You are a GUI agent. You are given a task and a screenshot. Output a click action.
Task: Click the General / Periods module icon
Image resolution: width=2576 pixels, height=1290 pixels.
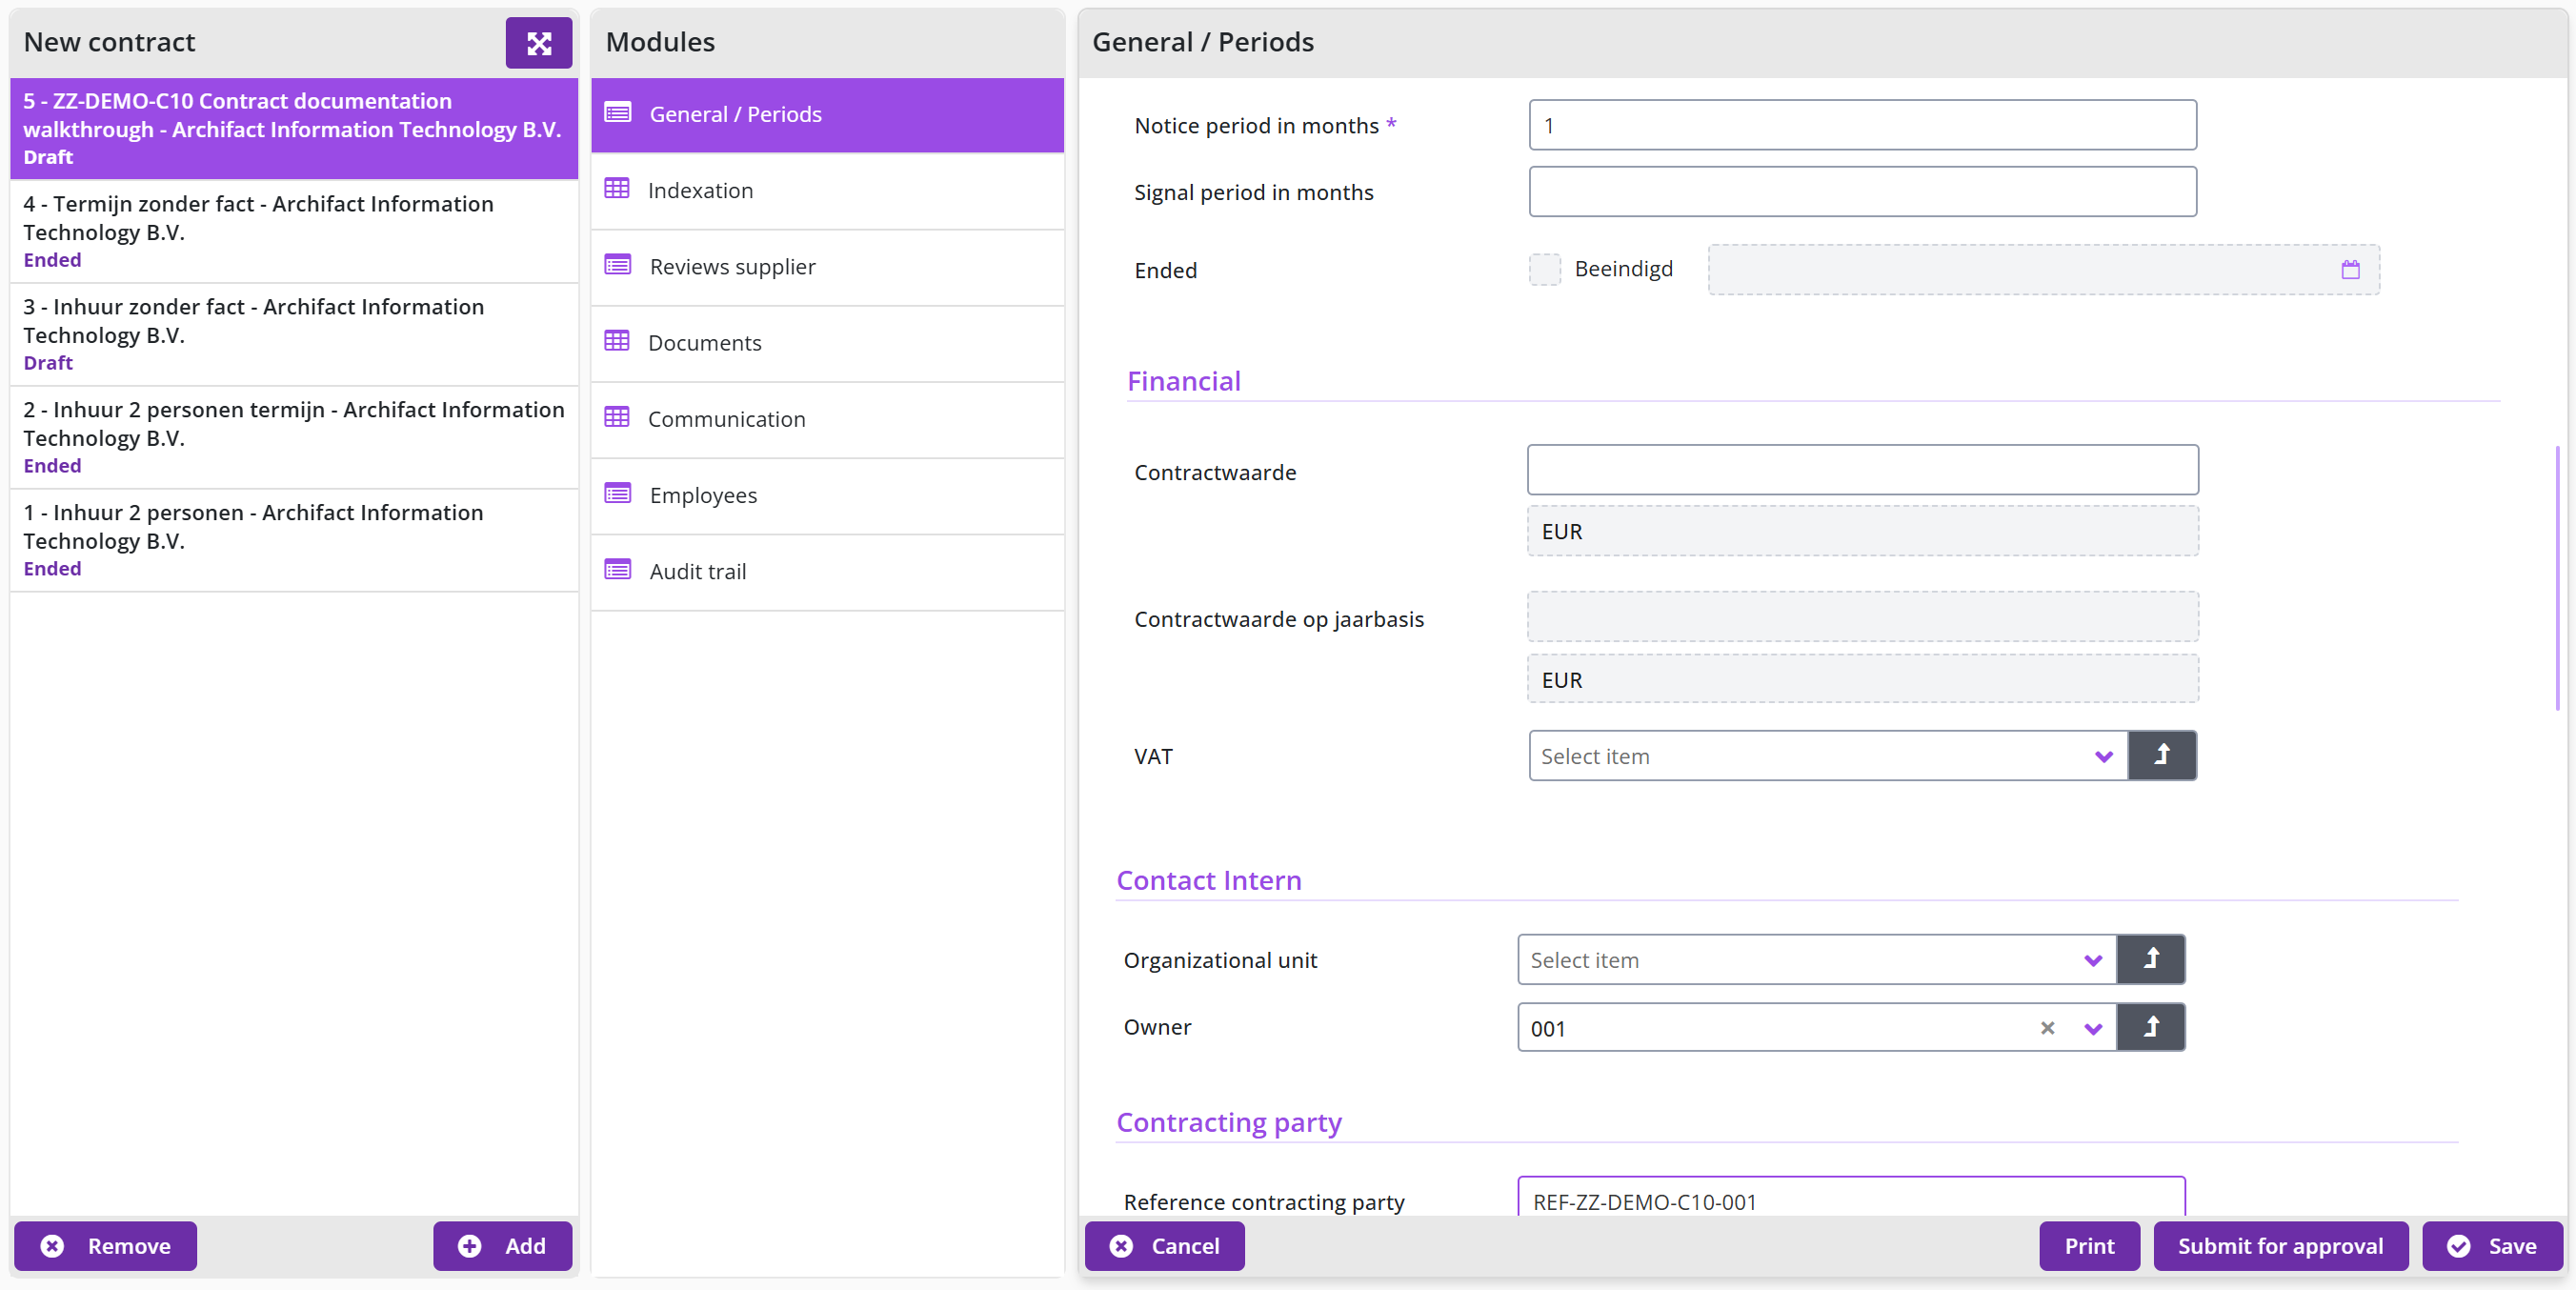click(618, 113)
